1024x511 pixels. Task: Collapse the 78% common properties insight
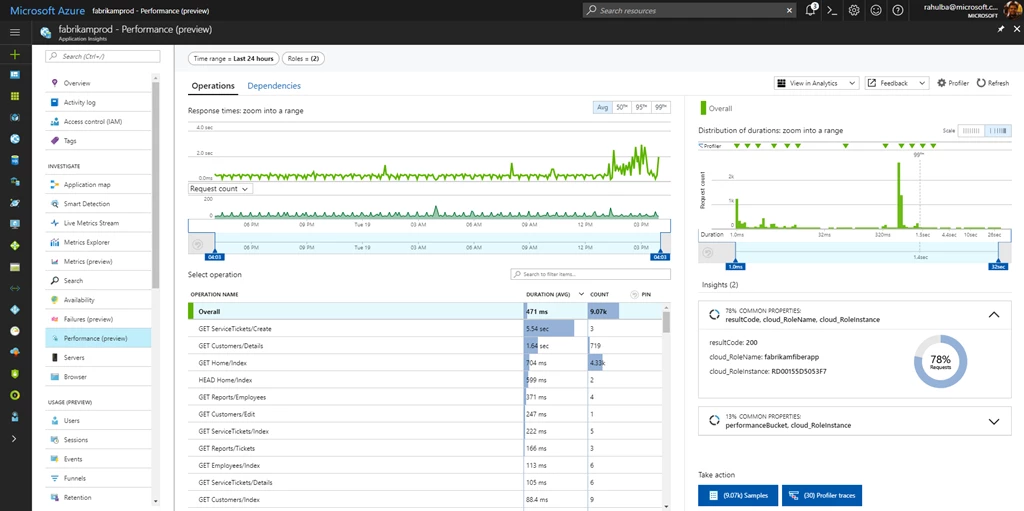[993, 314]
